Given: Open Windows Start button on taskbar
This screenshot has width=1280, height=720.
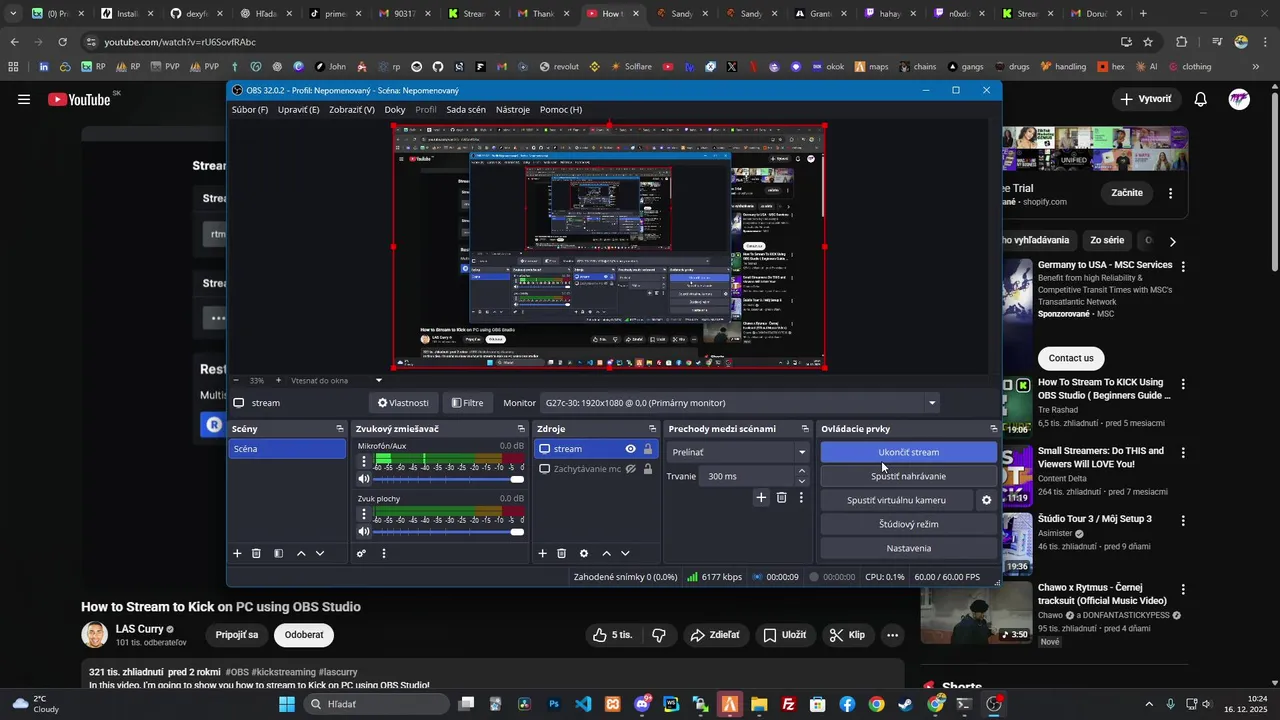Looking at the screenshot, I should pos(287,704).
